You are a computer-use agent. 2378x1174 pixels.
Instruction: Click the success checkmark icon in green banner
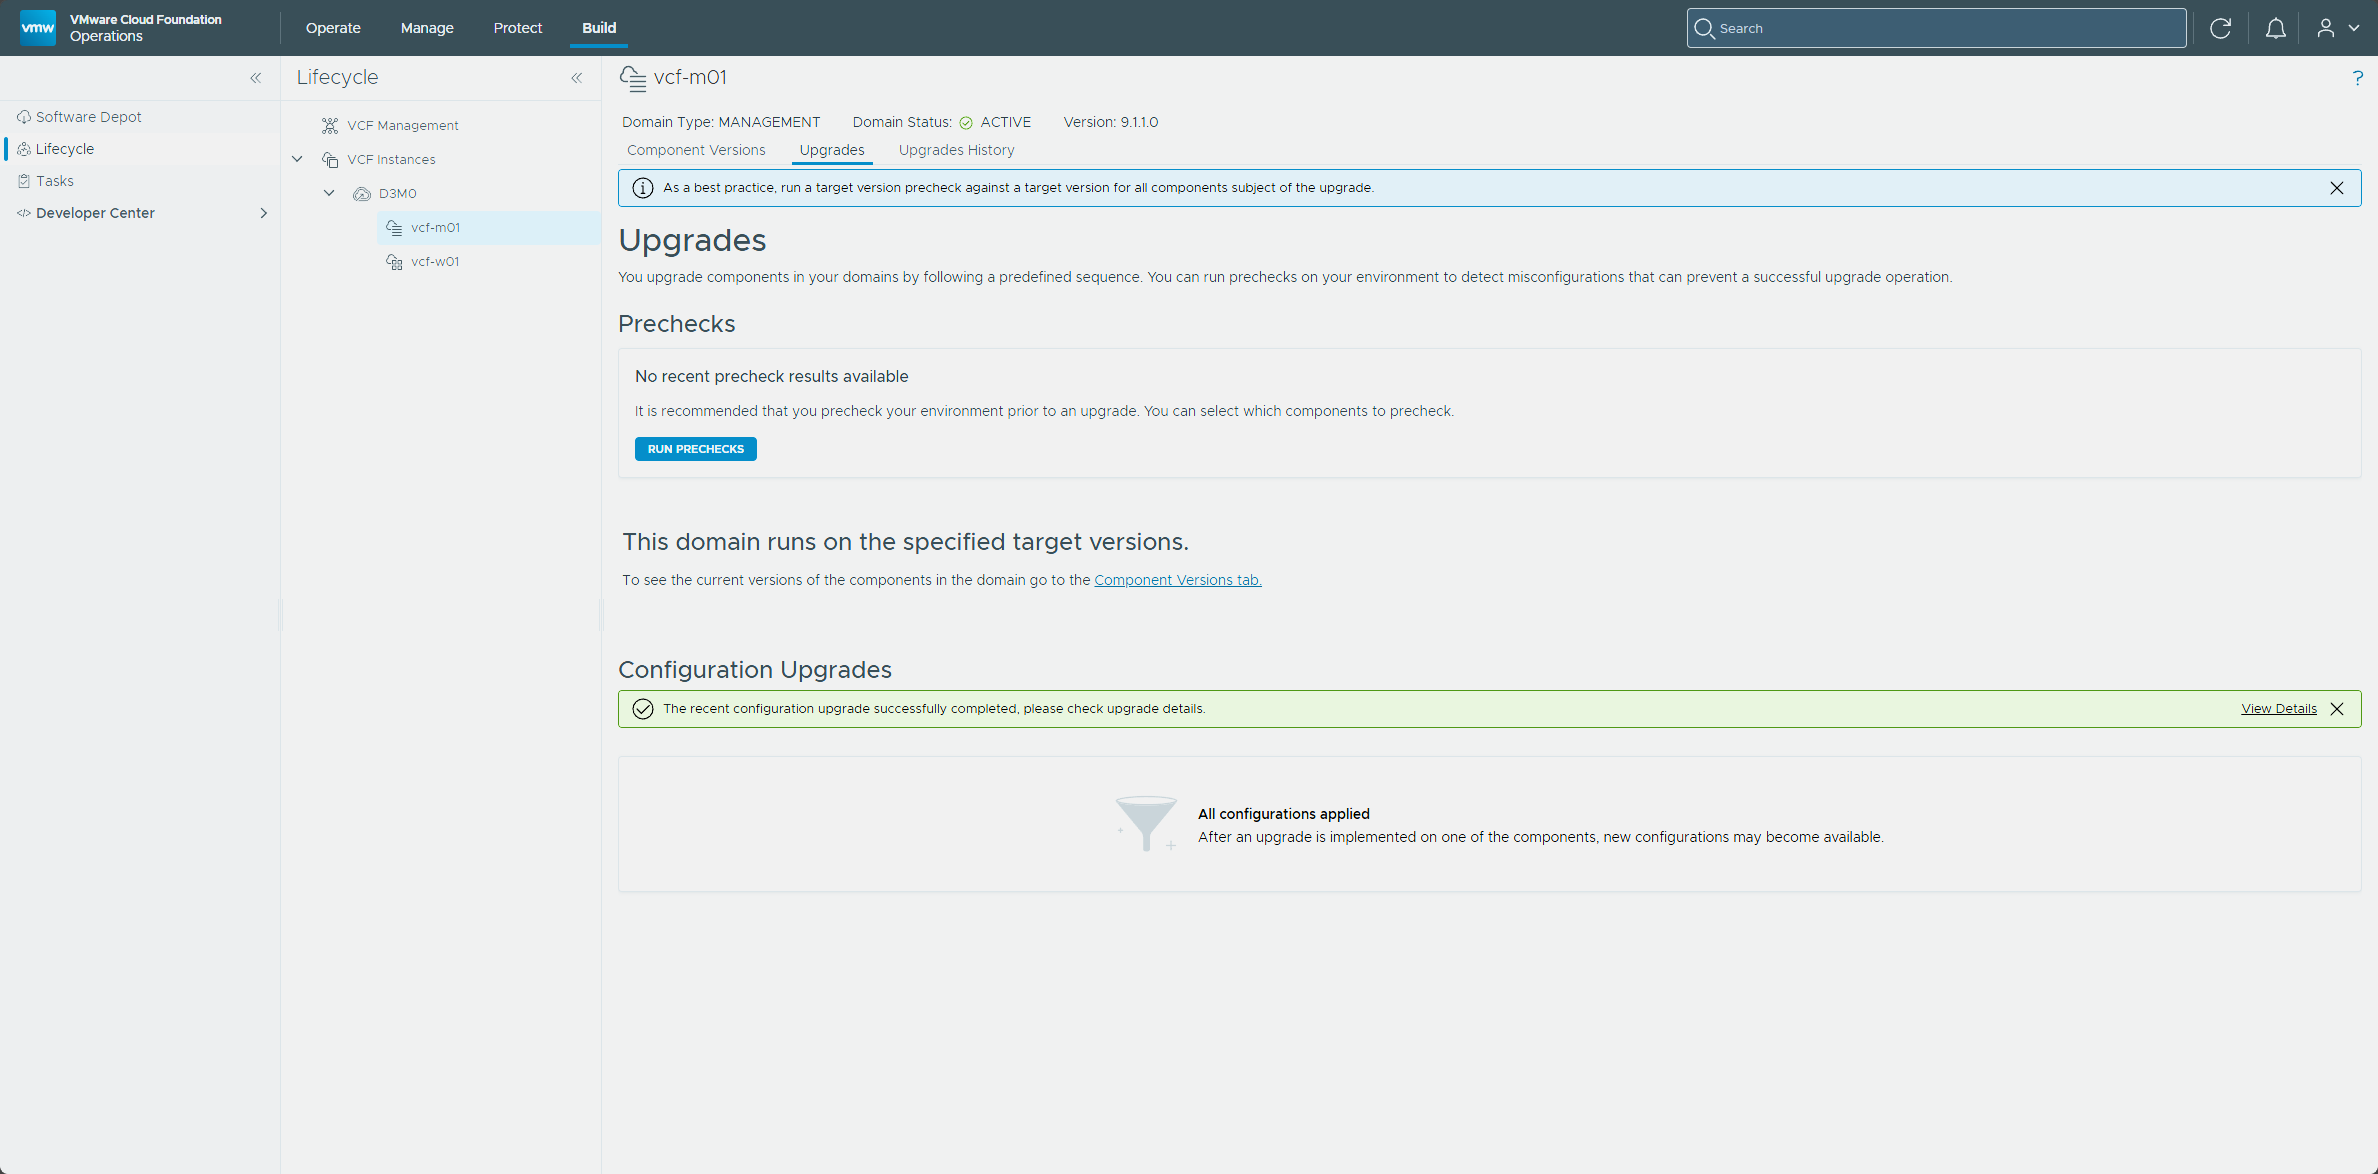pos(643,709)
